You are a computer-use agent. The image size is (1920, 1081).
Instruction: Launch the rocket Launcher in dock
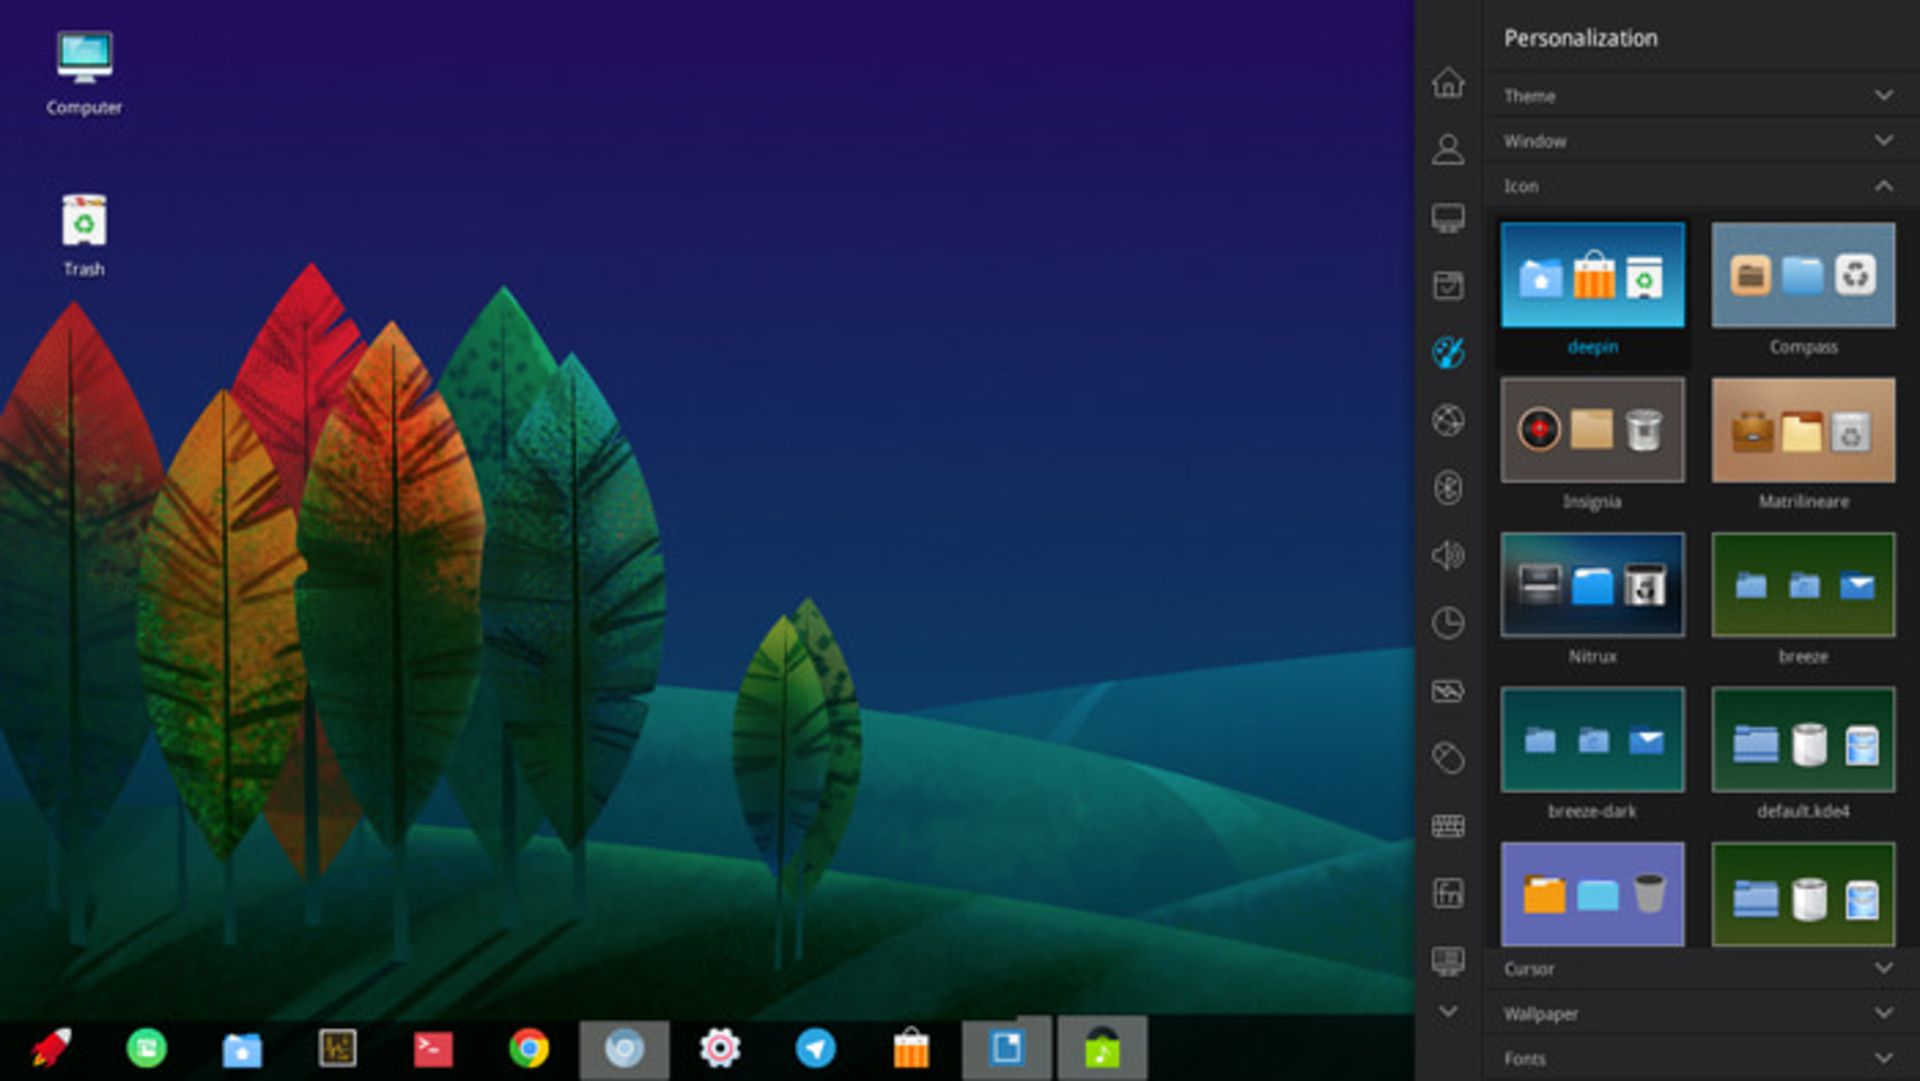coord(51,1048)
